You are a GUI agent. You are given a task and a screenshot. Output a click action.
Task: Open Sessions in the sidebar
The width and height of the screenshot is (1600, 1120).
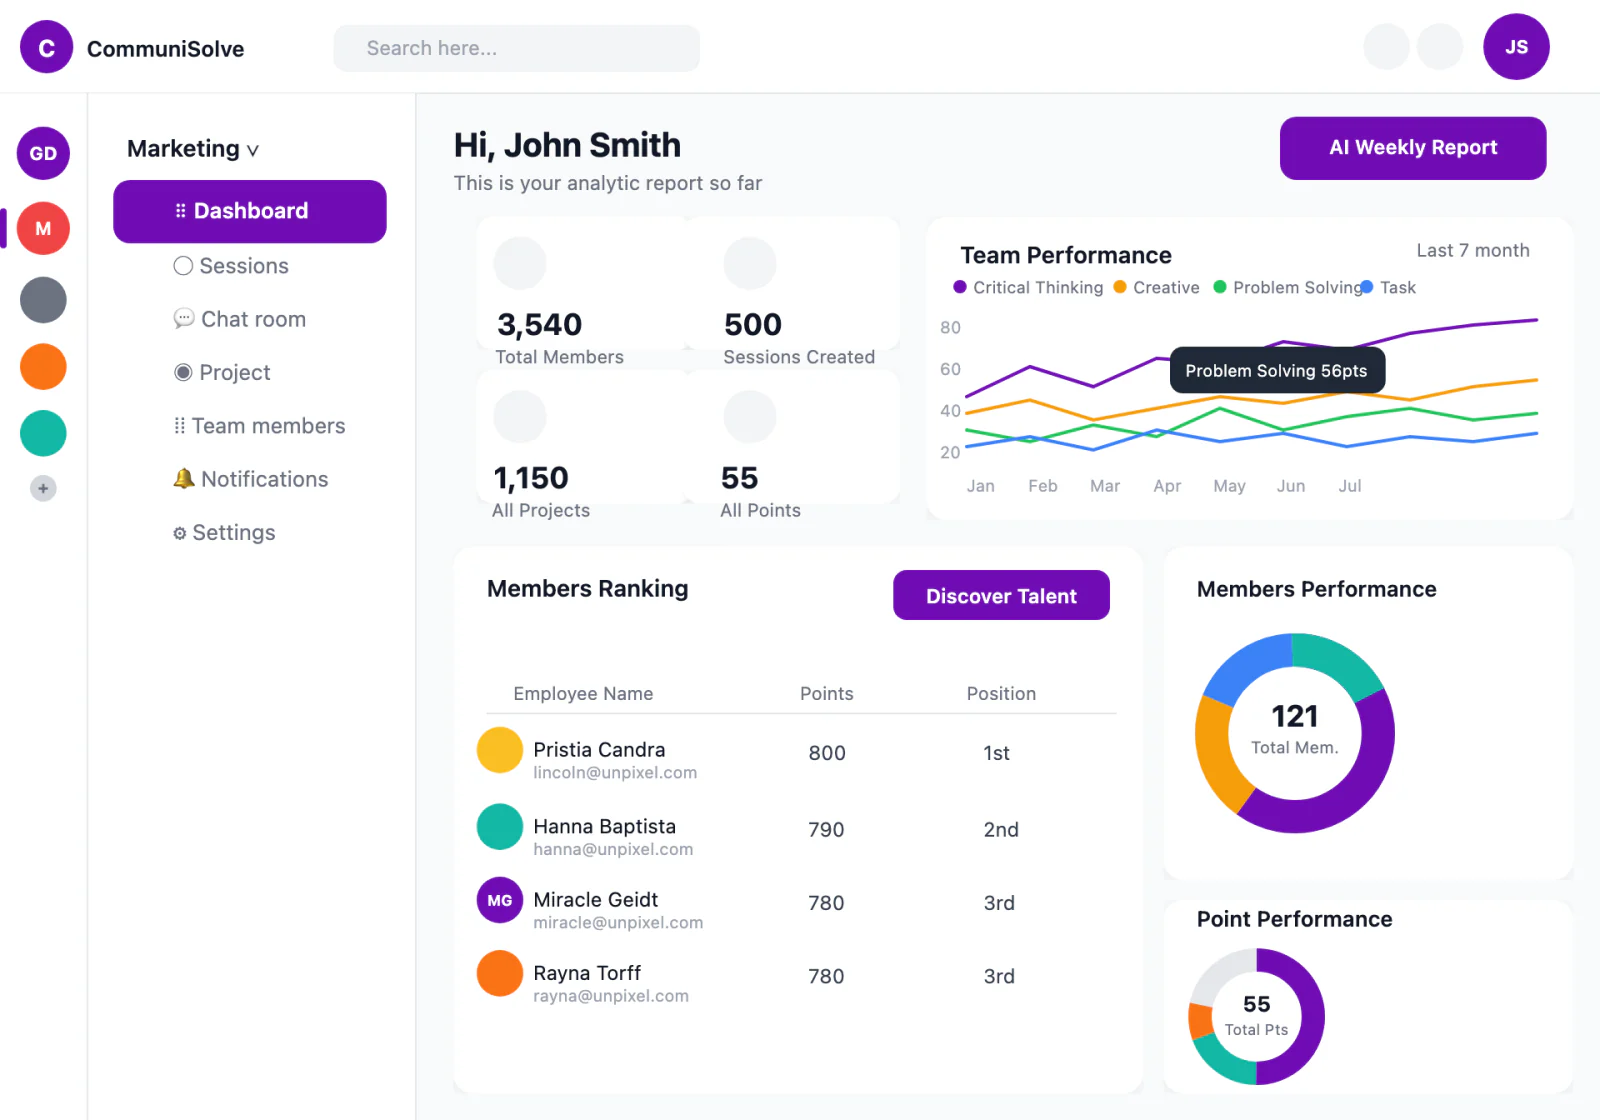click(x=231, y=266)
